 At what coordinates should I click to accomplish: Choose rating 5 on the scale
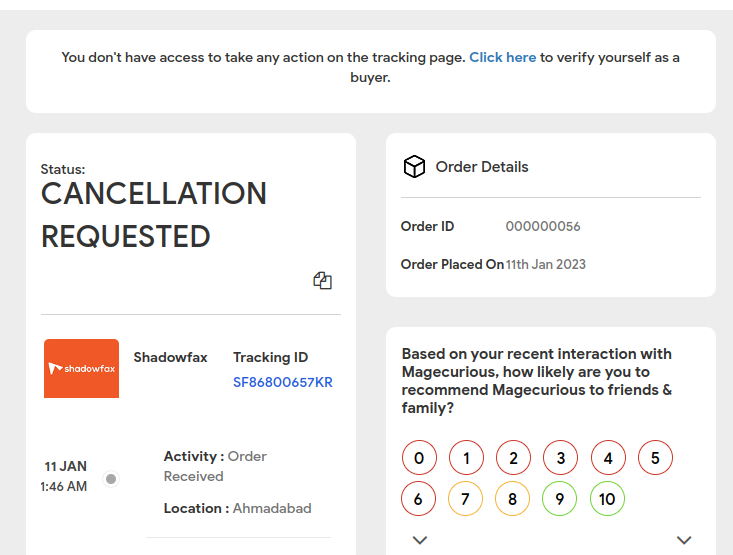click(655, 459)
